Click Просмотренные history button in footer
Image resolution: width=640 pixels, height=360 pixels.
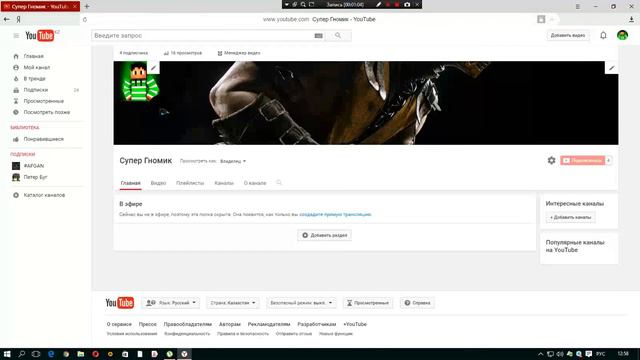coord(368,303)
